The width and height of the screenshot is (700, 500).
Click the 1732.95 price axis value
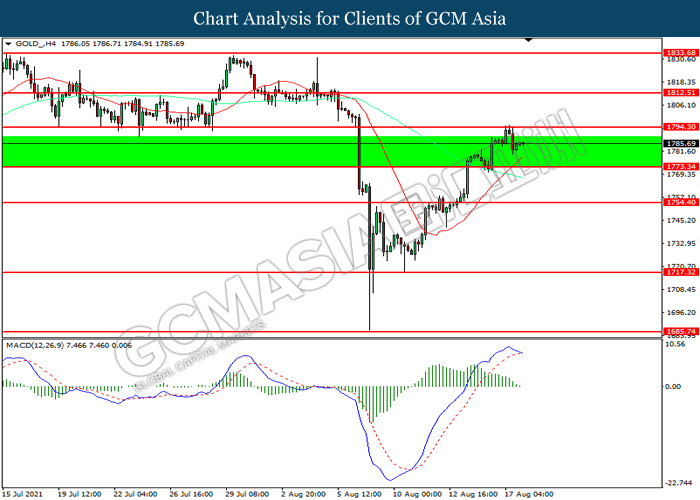[681, 244]
